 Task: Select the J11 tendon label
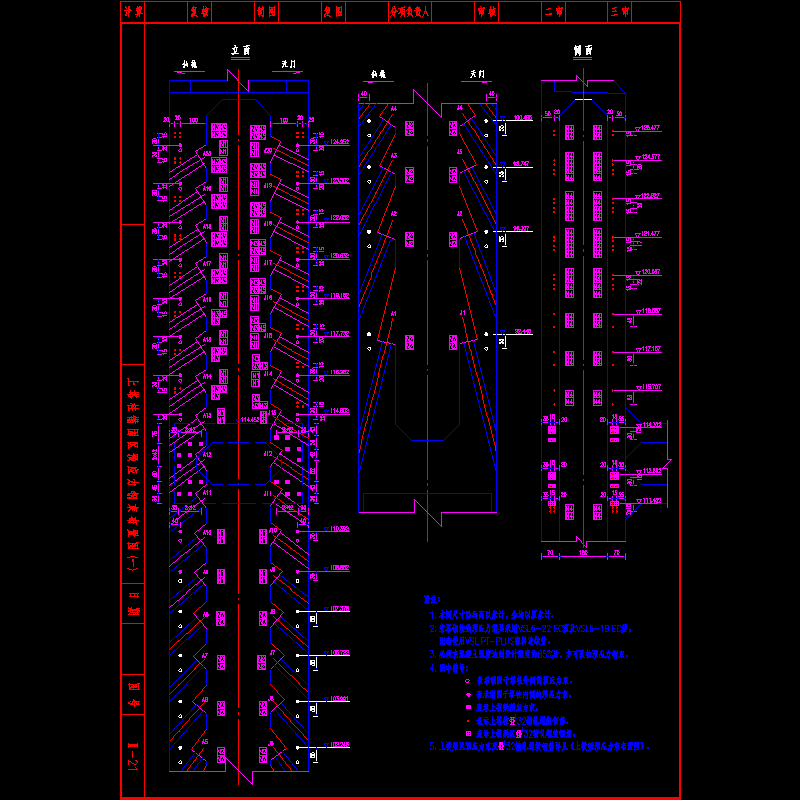(267, 493)
